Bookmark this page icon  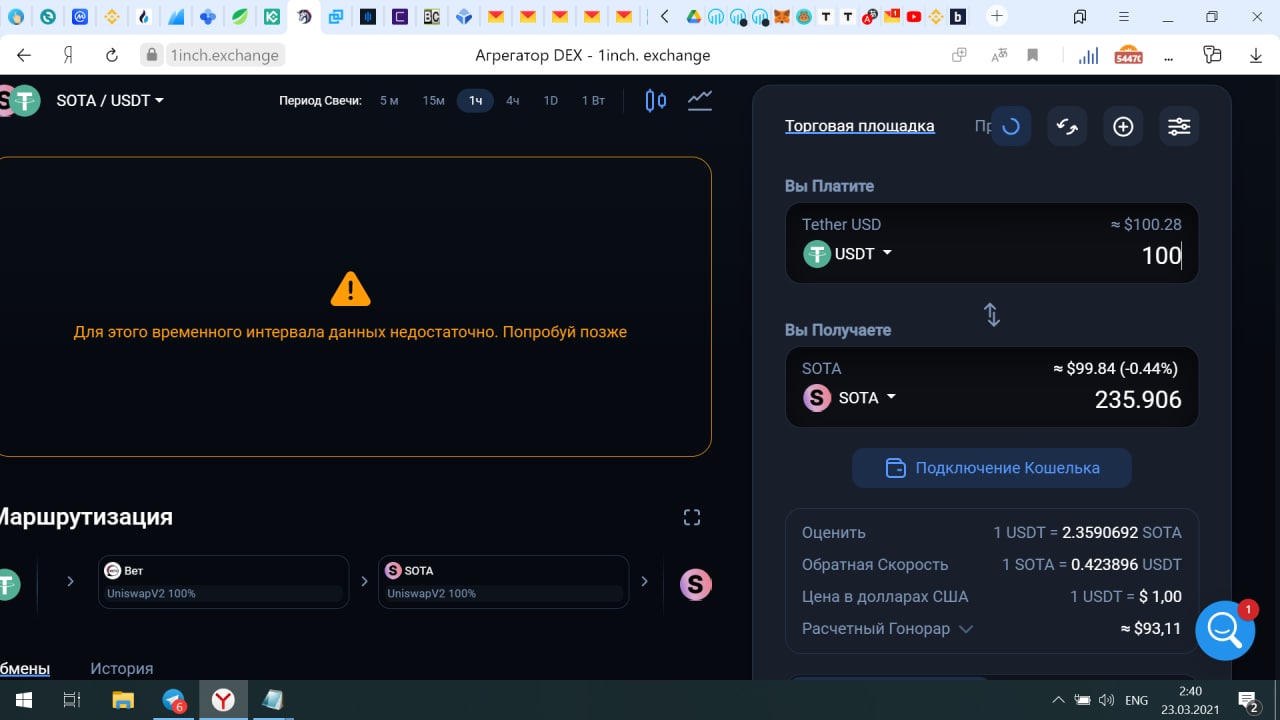point(1033,55)
